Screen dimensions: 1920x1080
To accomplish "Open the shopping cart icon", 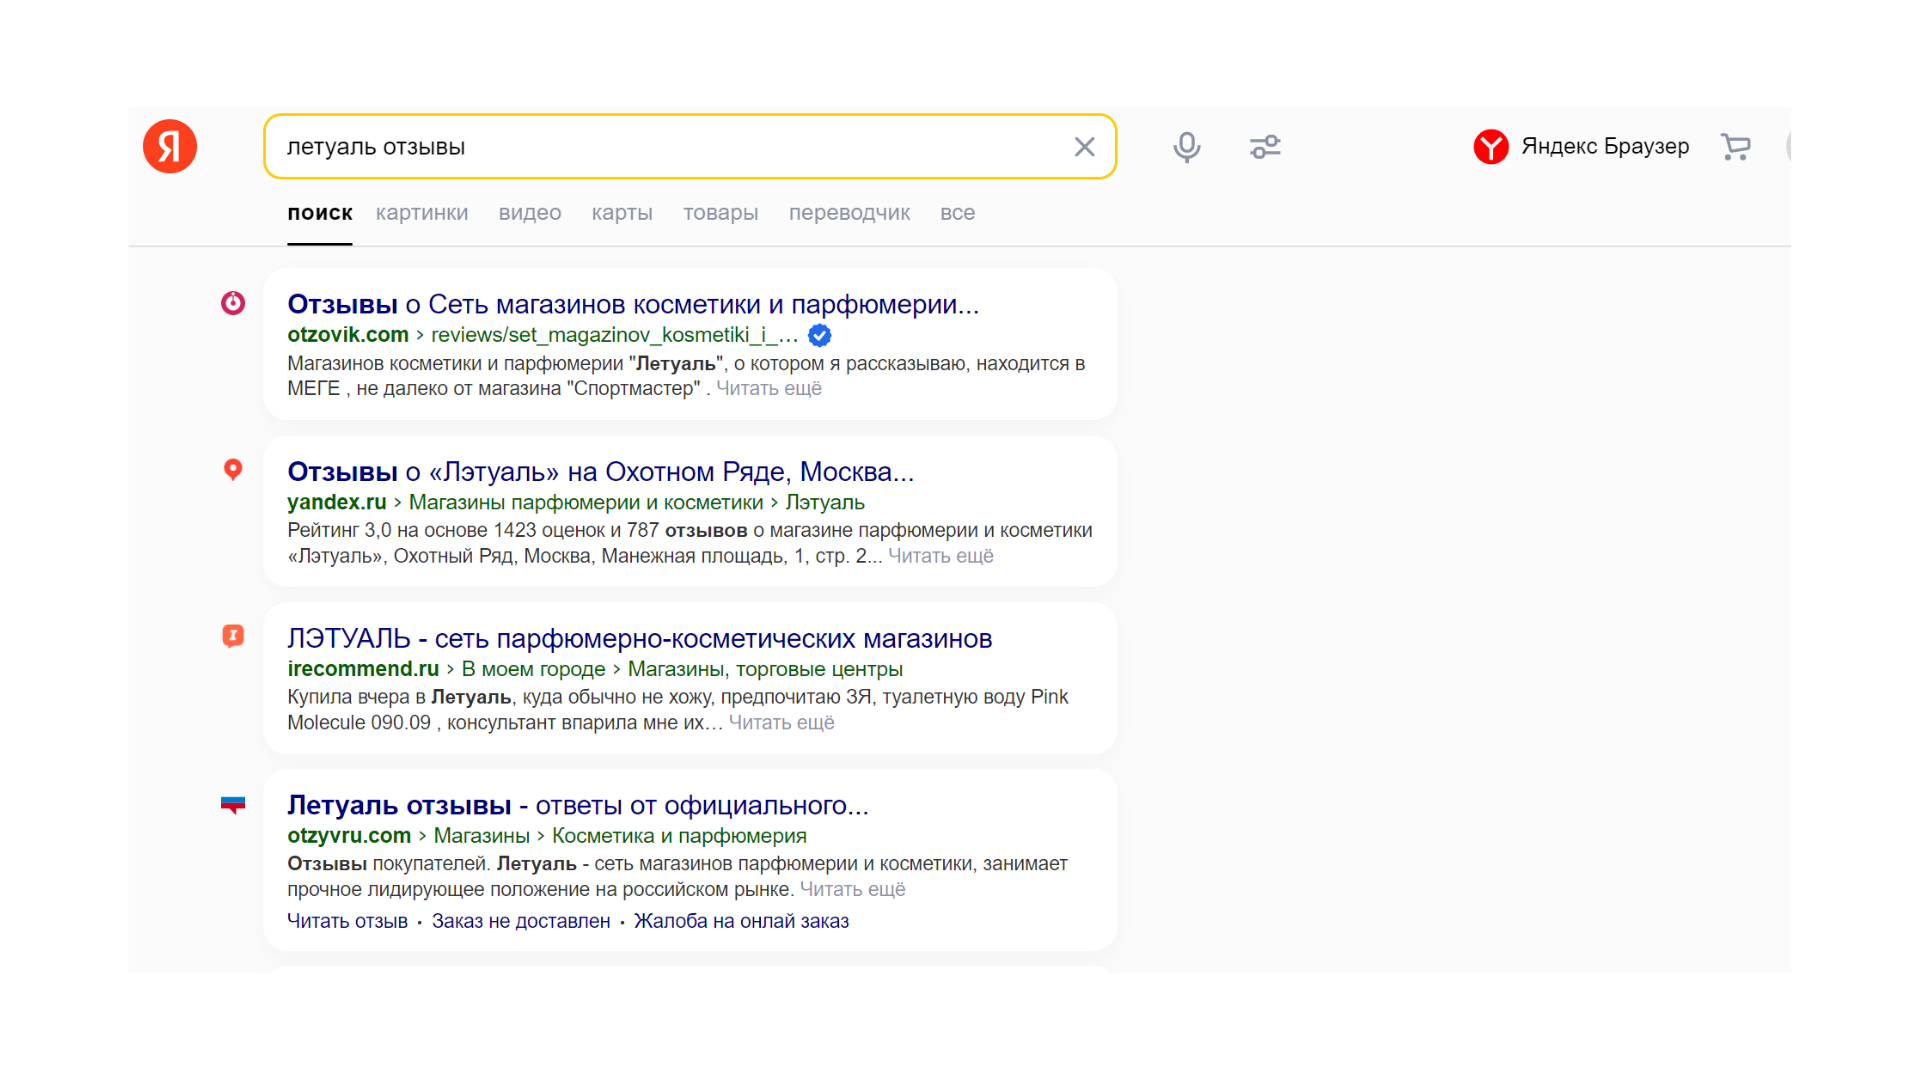I will pos(1736,147).
